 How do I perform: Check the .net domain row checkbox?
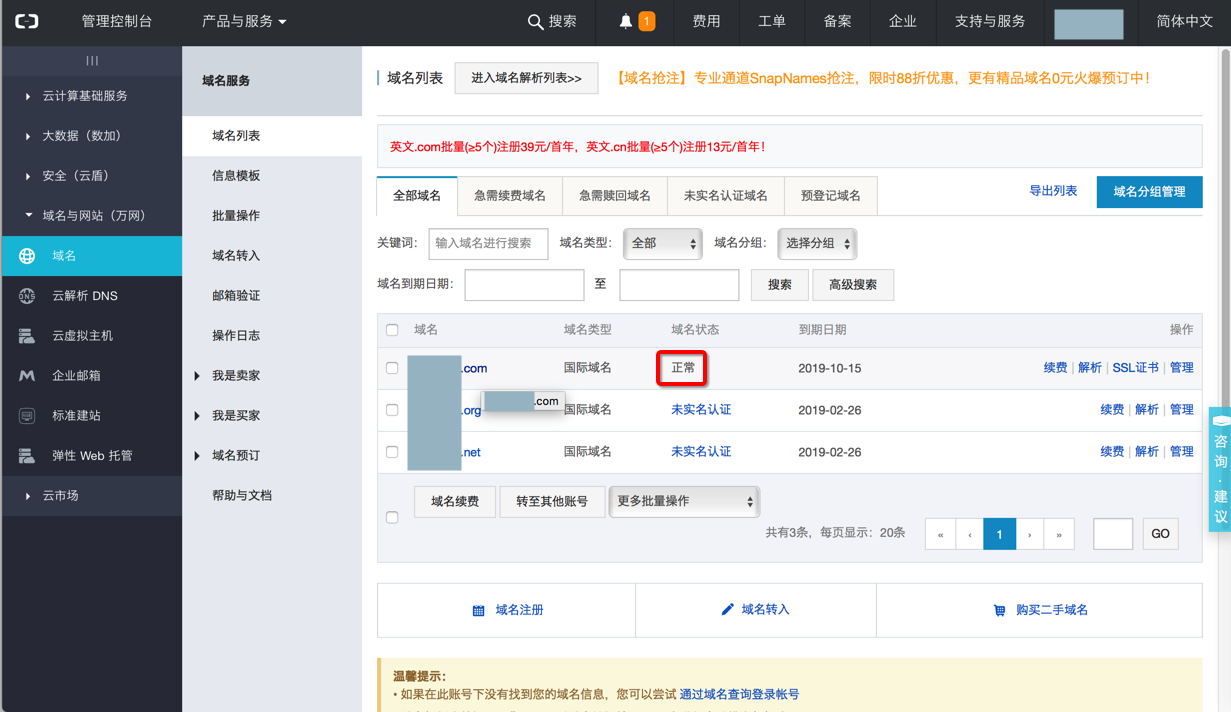(392, 452)
